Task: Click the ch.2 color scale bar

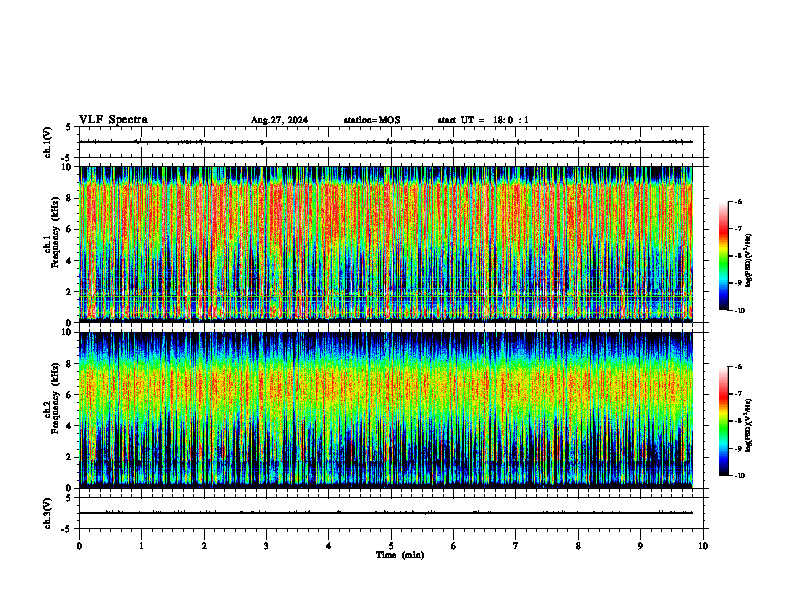Action: 723,421
